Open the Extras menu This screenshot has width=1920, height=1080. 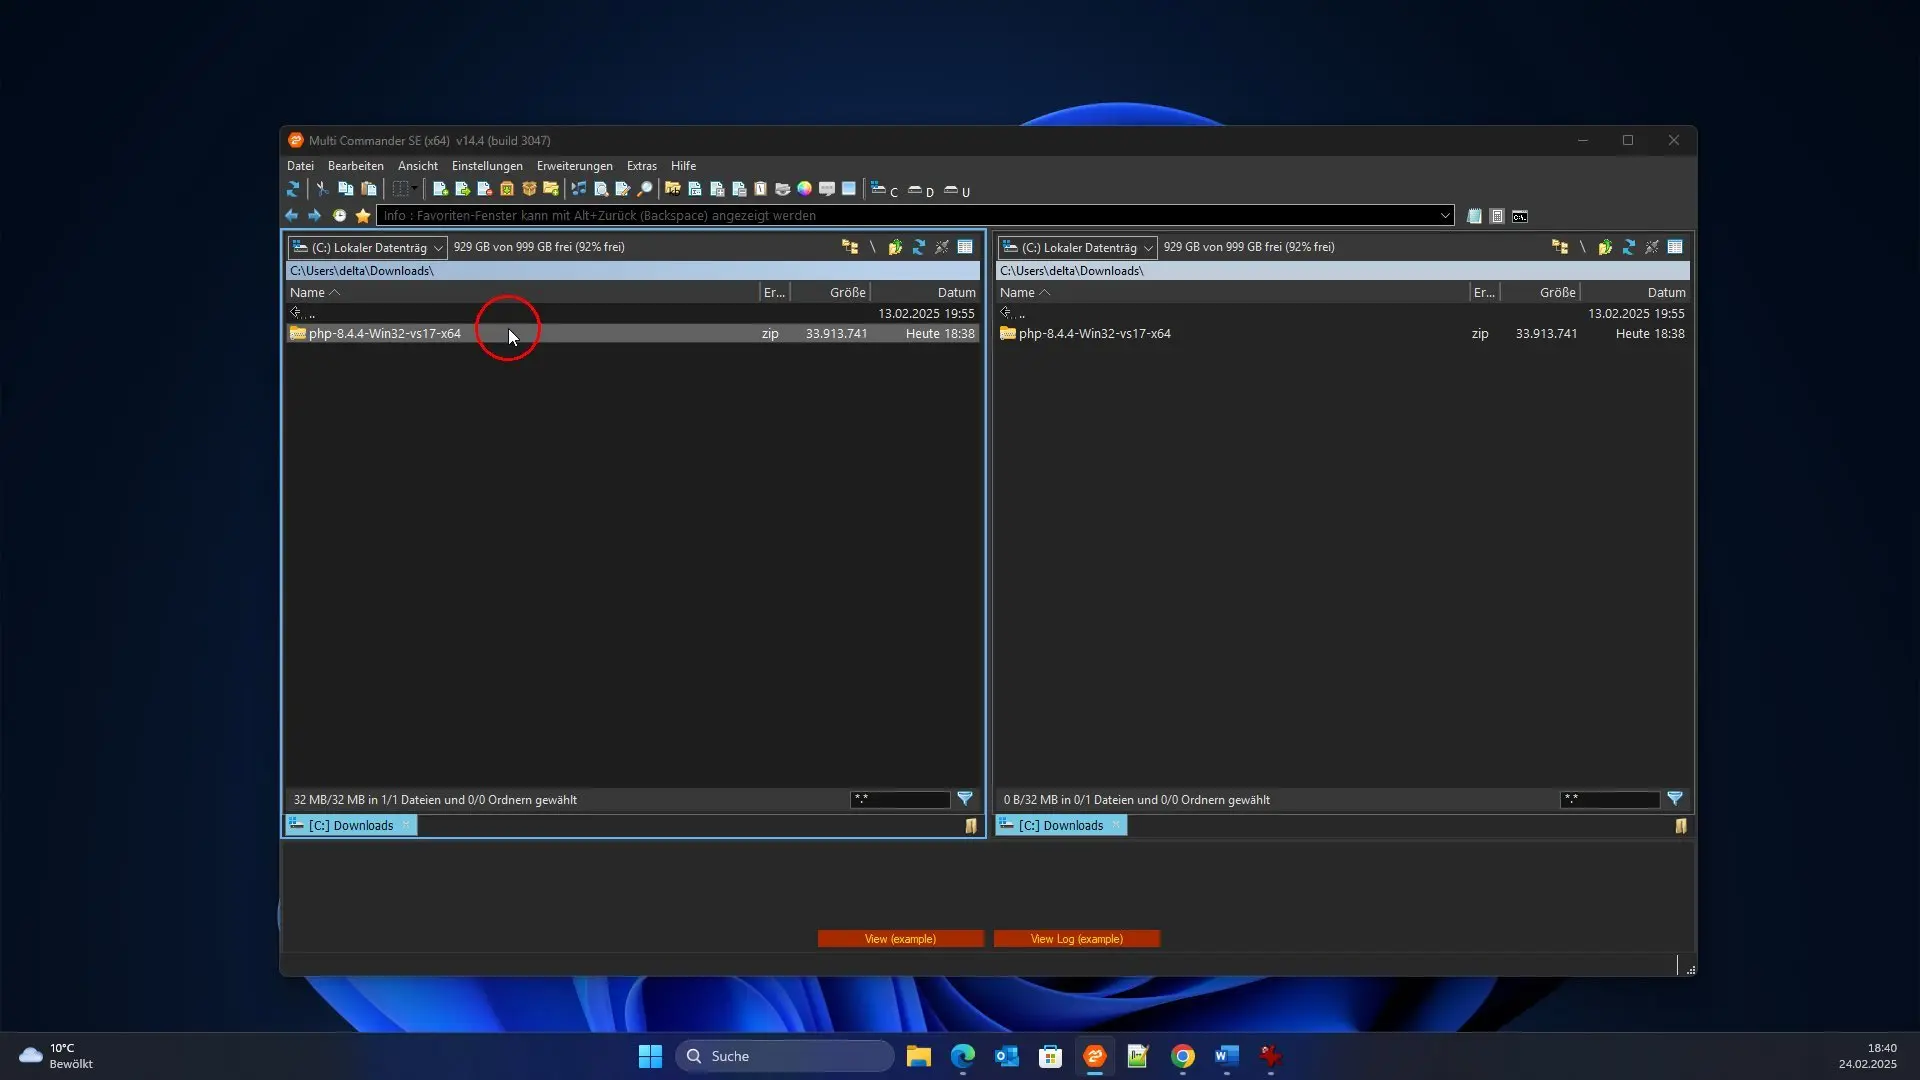641,166
